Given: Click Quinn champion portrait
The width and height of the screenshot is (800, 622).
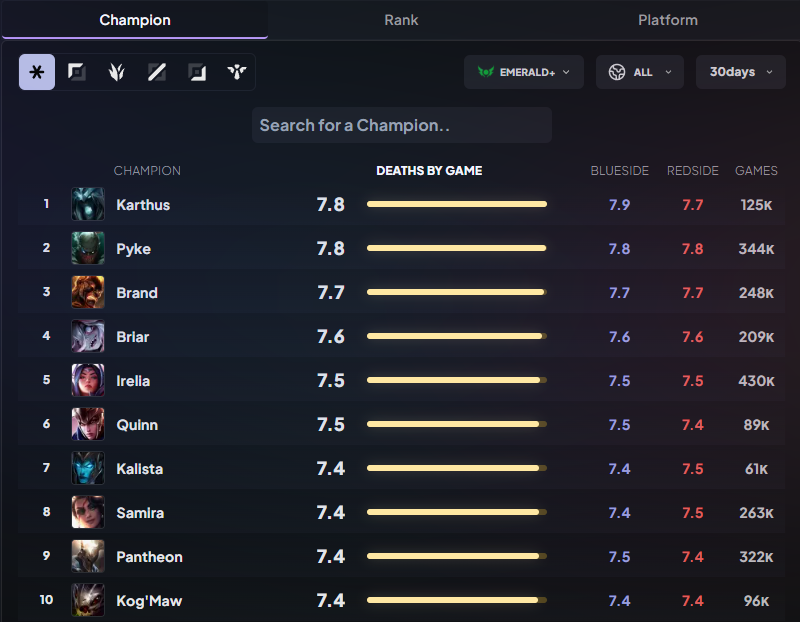Looking at the screenshot, I should click(88, 424).
